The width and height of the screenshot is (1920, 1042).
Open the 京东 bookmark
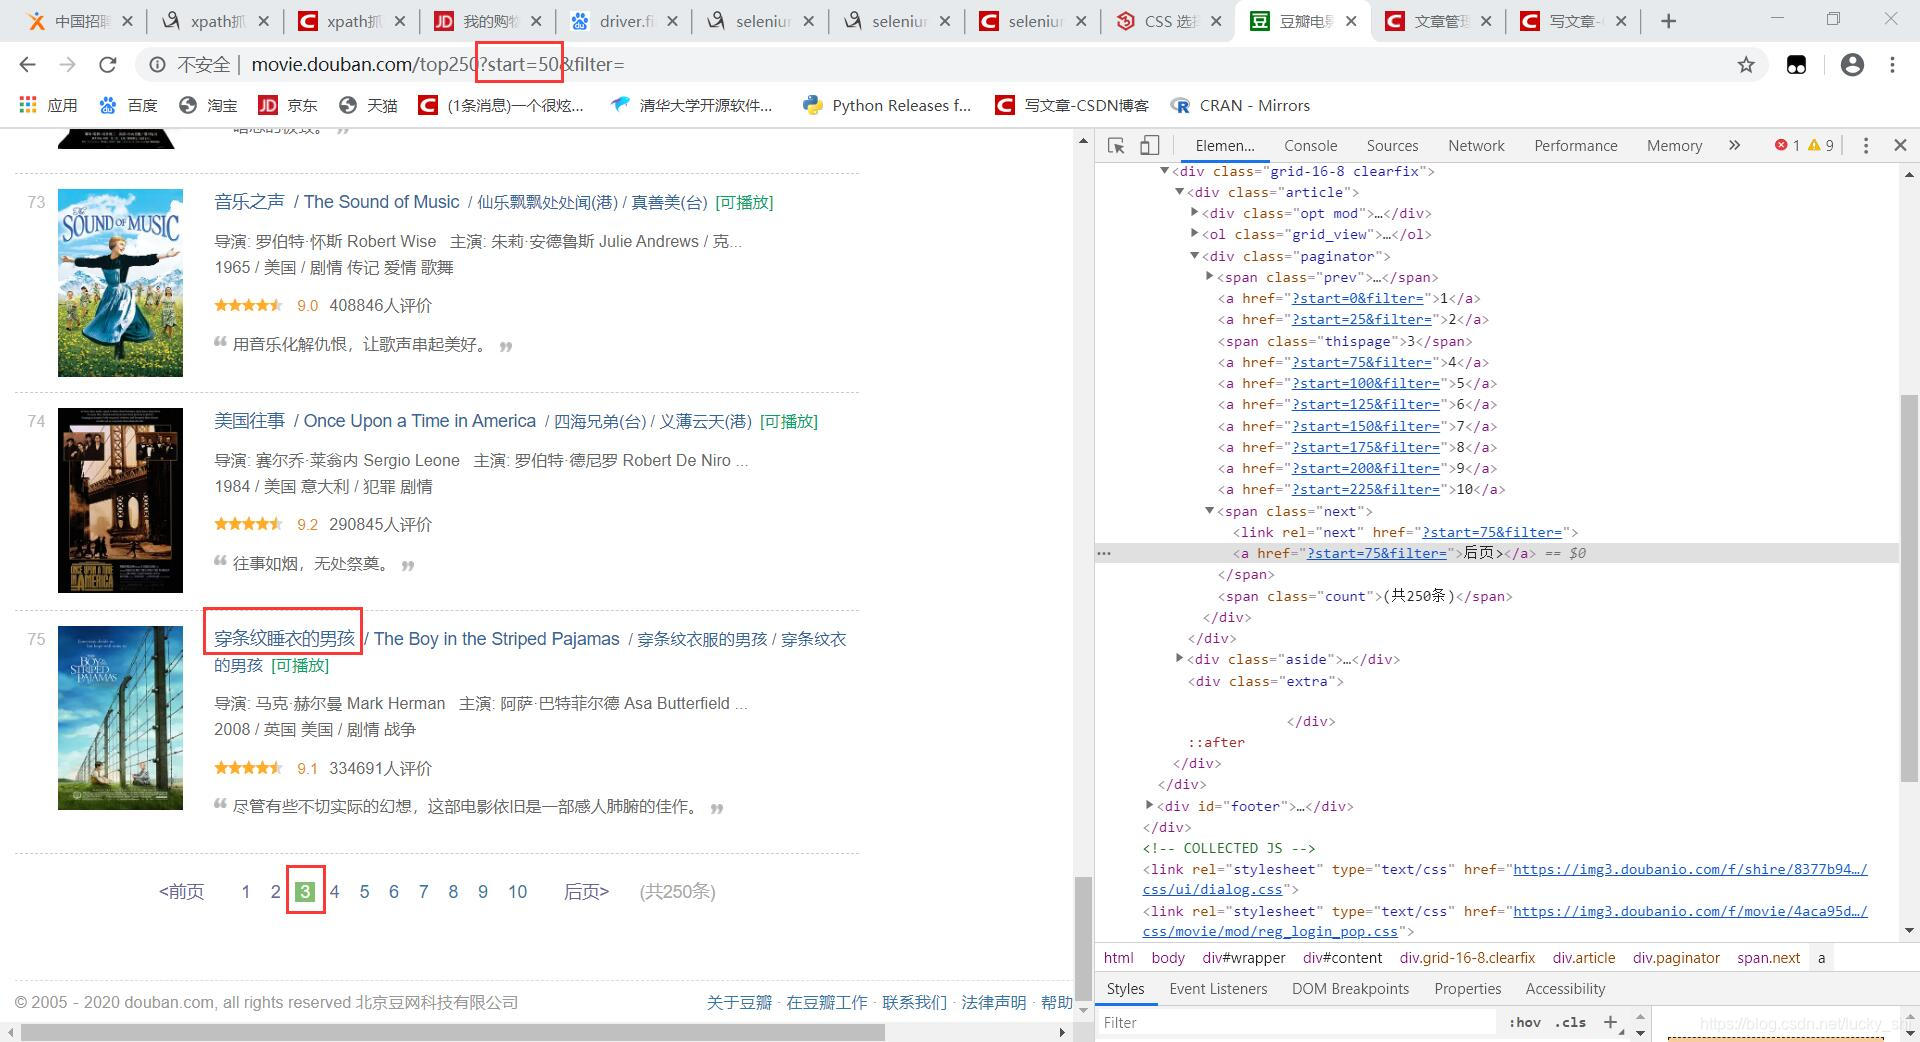(x=287, y=105)
